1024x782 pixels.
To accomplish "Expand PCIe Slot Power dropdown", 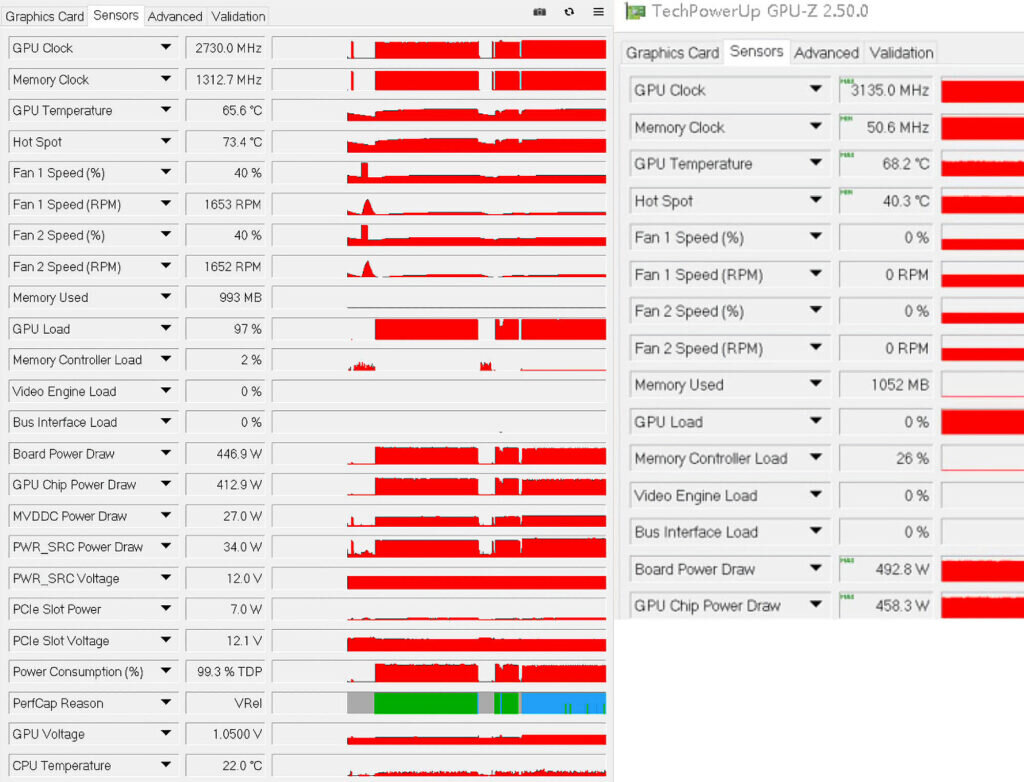I will [166, 608].
